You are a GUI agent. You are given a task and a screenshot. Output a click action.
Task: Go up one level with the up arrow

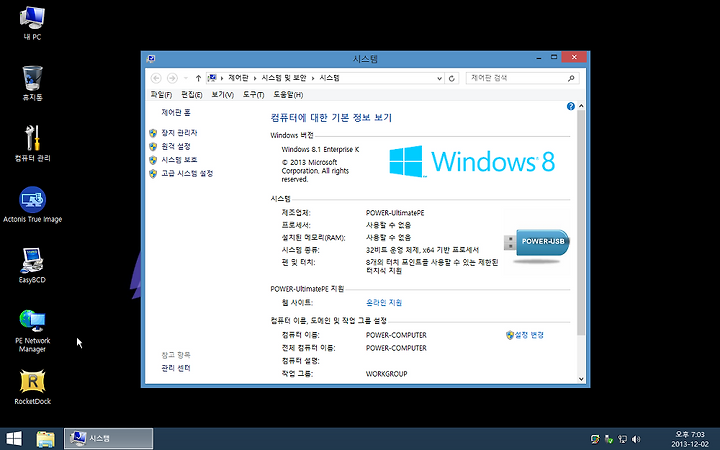coord(198,78)
